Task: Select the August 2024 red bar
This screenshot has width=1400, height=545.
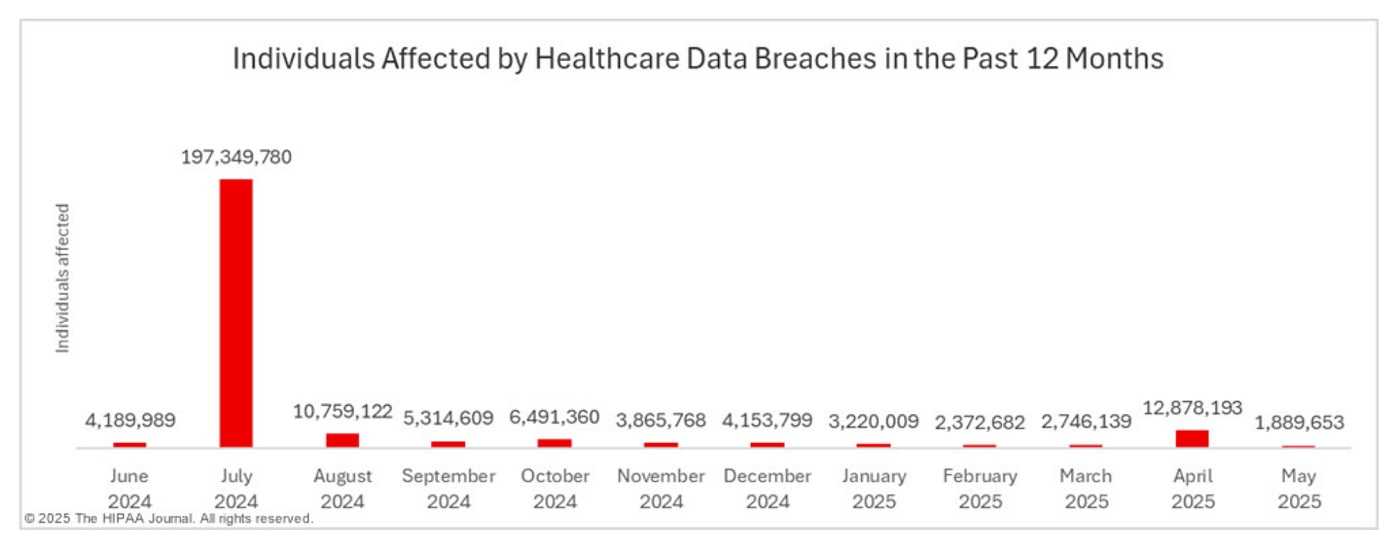Action: pyautogui.click(x=342, y=440)
